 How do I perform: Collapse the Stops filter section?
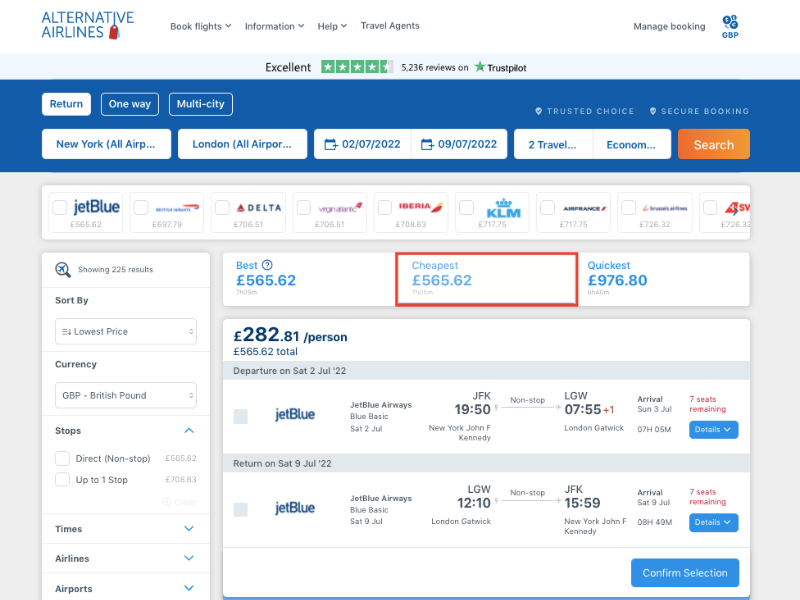click(189, 431)
